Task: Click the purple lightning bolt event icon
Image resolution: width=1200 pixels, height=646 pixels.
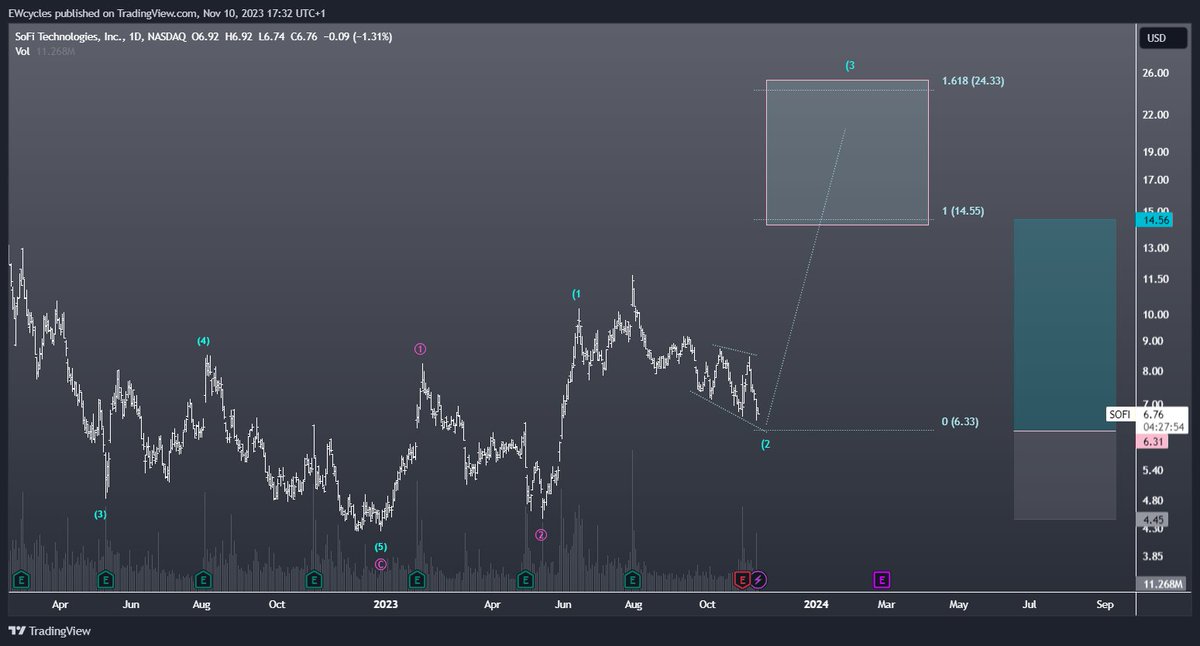Action: pos(758,579)
